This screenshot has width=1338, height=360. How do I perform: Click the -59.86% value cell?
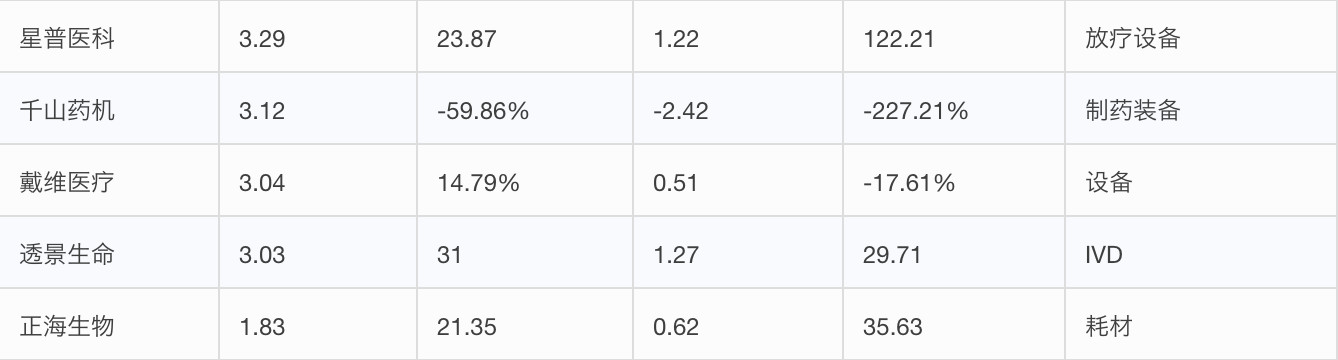[x=524, y=109]
